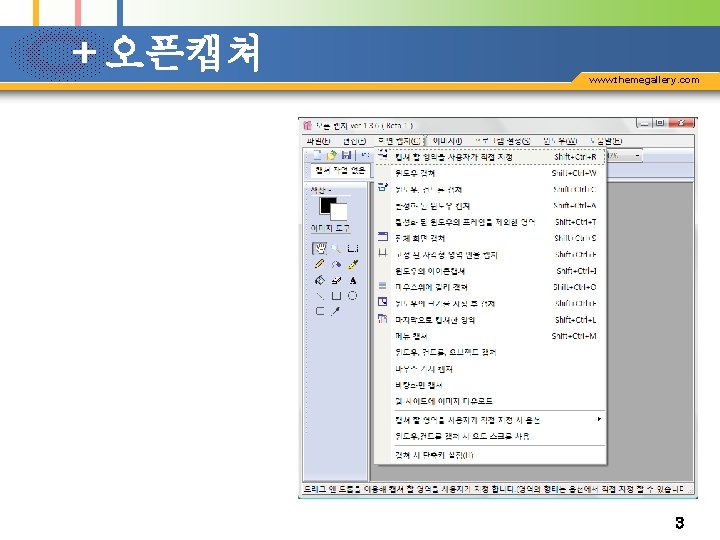Select the dotted Ellipse tool
720x540 pixels.
point(352,296)
